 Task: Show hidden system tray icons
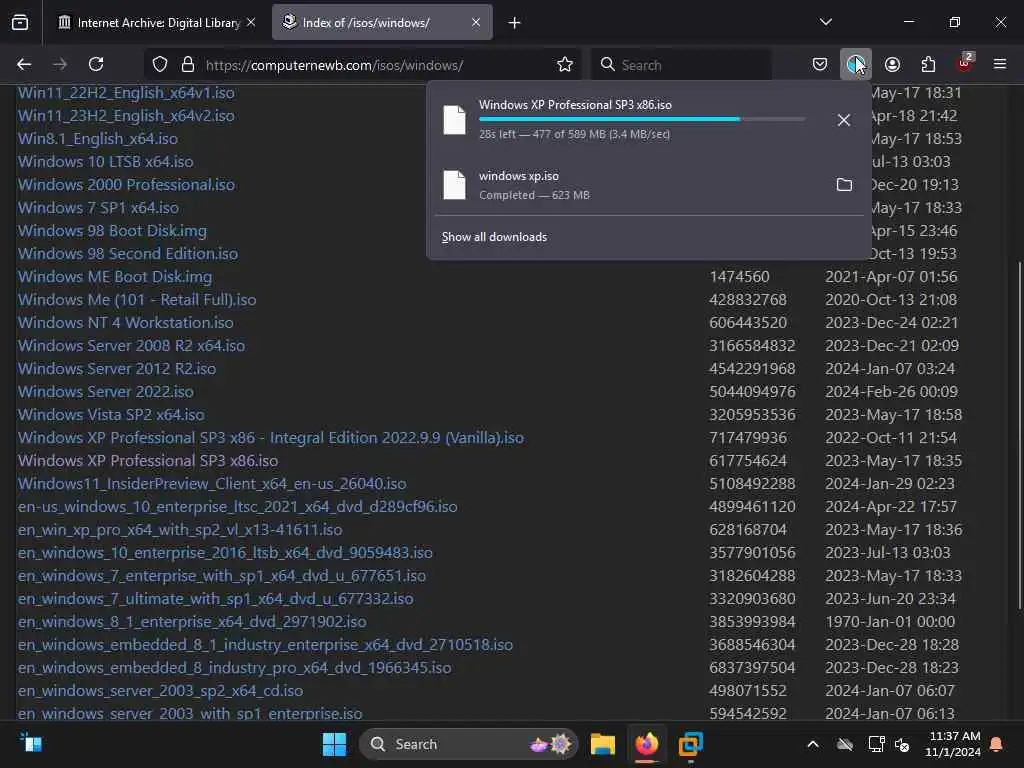coord(813,744)
